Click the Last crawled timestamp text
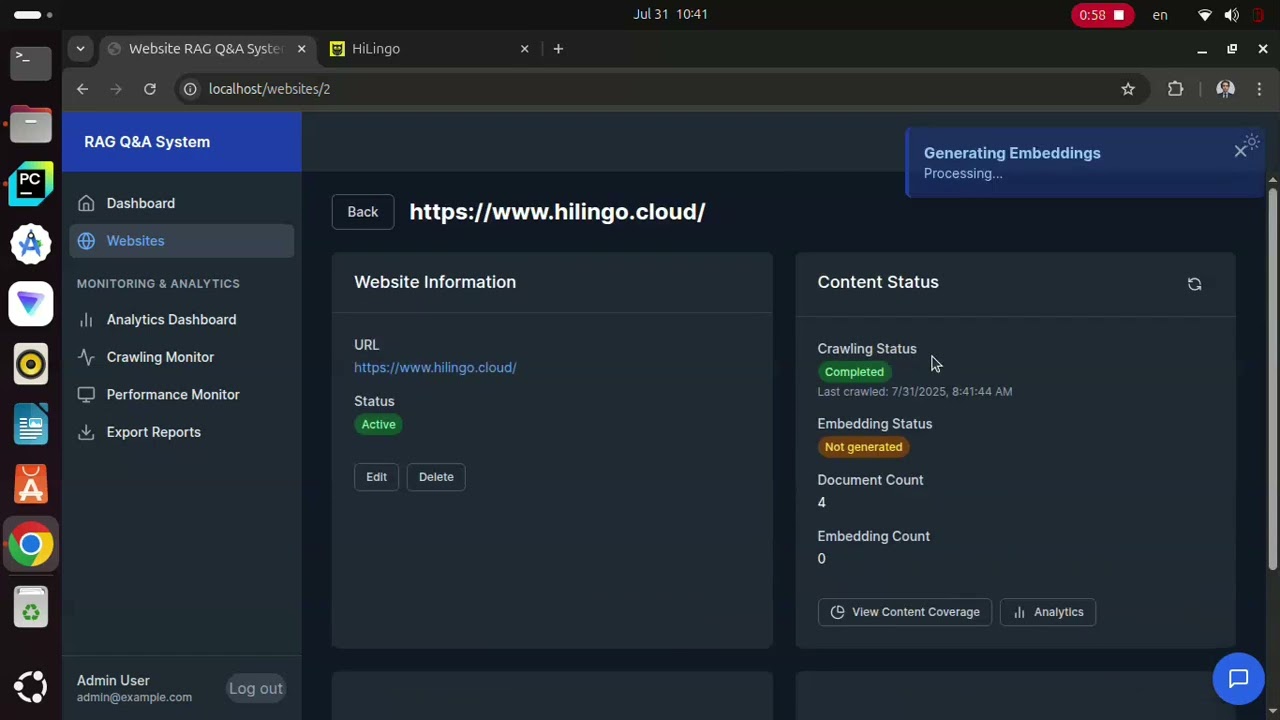This screenshot has width=1280, height=720. [915, 392]
